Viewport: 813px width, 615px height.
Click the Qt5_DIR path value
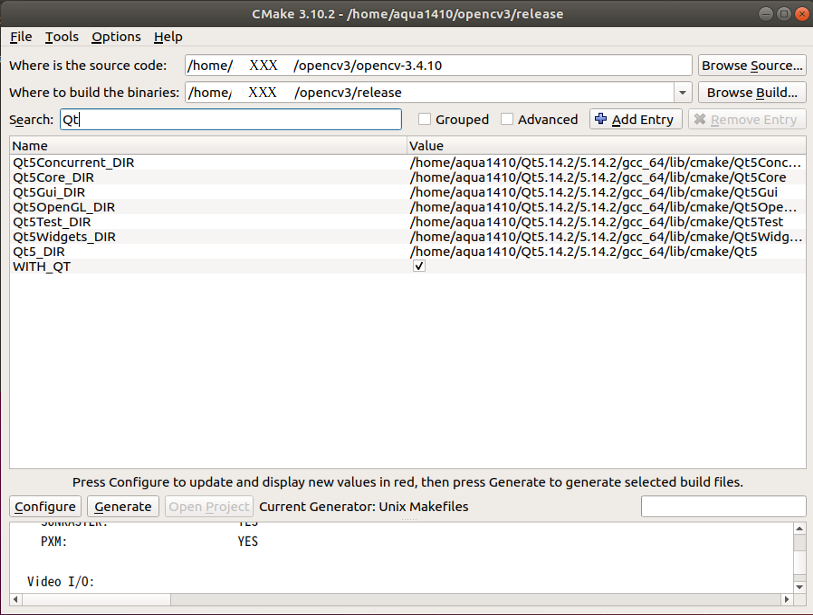583,251
